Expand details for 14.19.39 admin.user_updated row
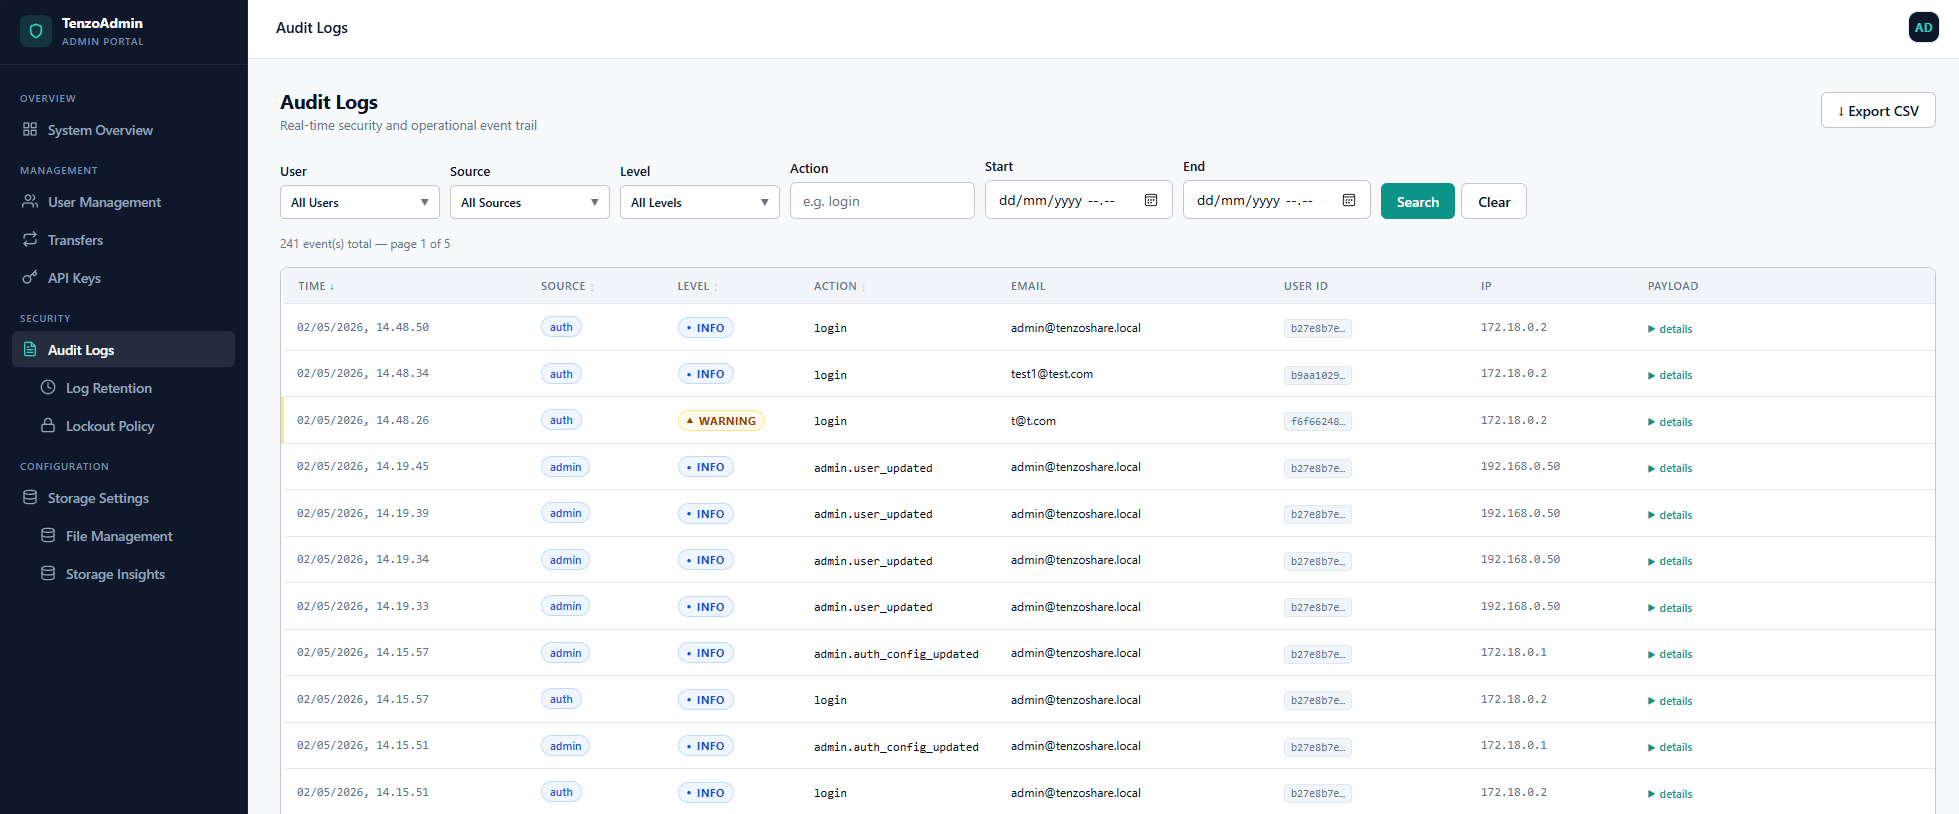The height and width of the screenshot is (814, 1959). [1670, 515]
